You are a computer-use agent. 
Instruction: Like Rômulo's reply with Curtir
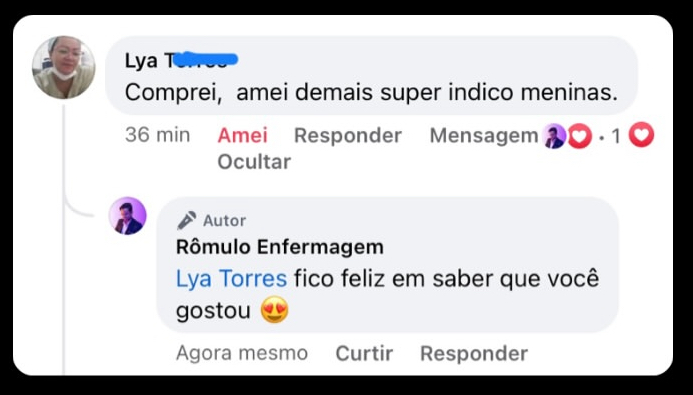point(364,353)
